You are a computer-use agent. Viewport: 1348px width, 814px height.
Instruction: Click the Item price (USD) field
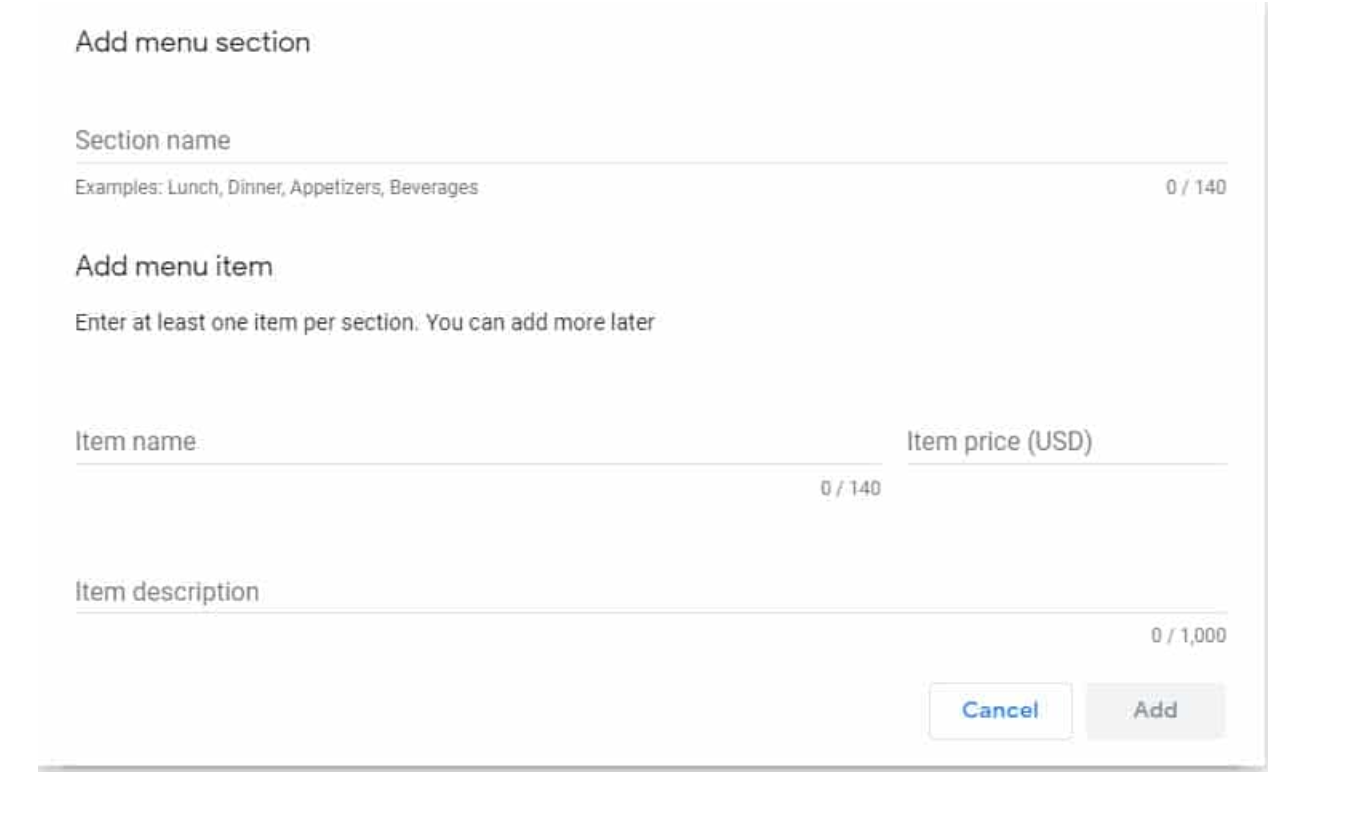[1066, 442]
